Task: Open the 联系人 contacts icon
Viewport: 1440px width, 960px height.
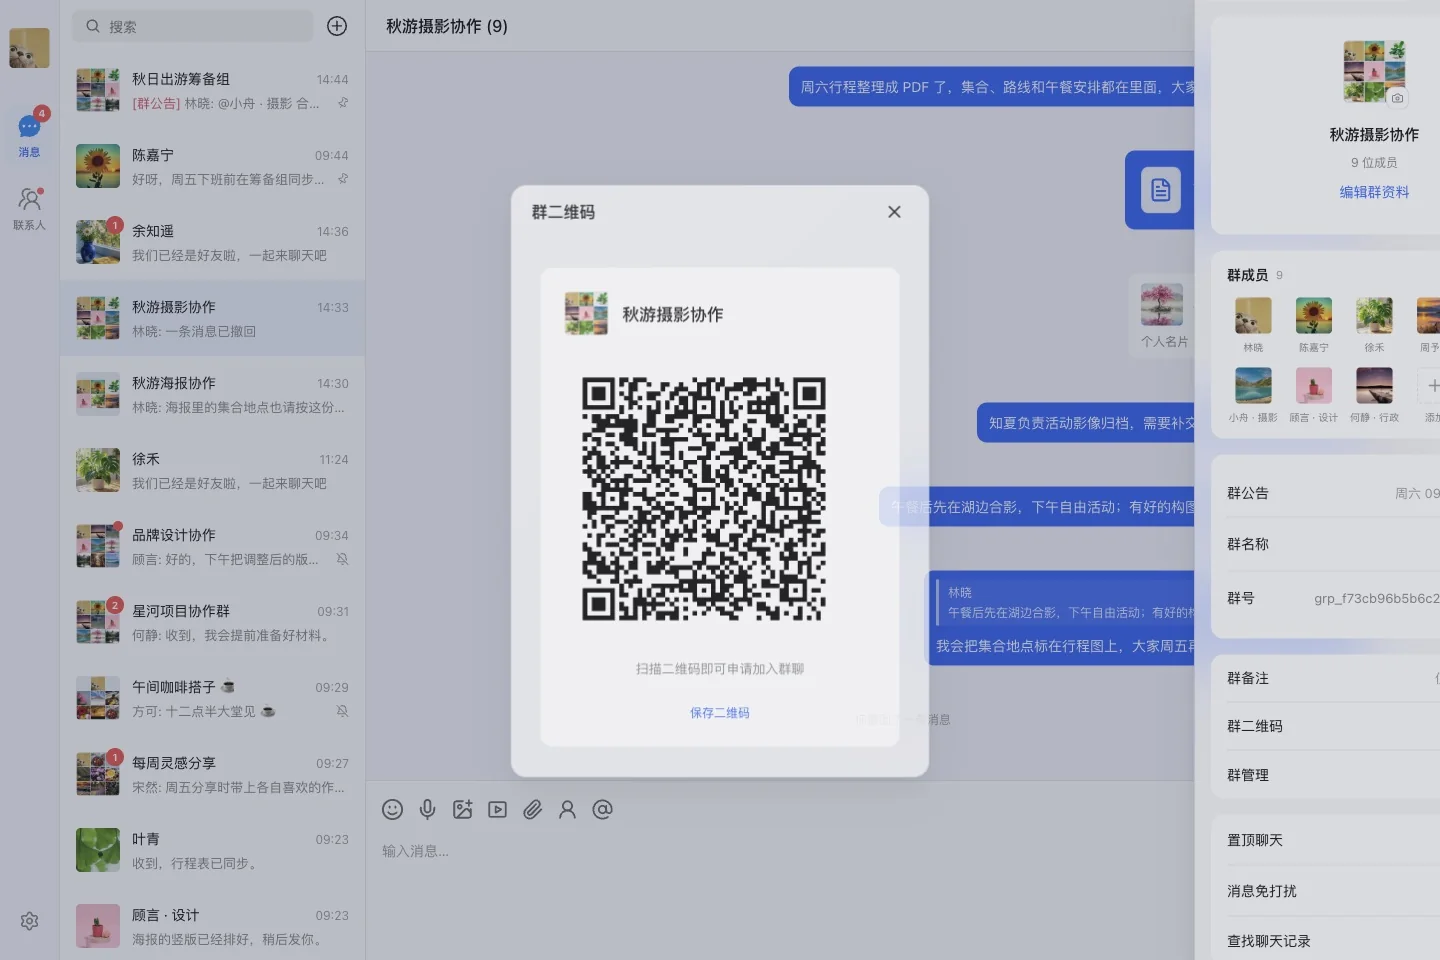Action: point(30,210)
